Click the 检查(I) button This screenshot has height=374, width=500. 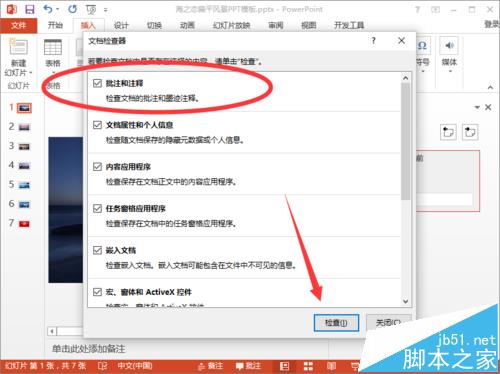click(336, 323)
